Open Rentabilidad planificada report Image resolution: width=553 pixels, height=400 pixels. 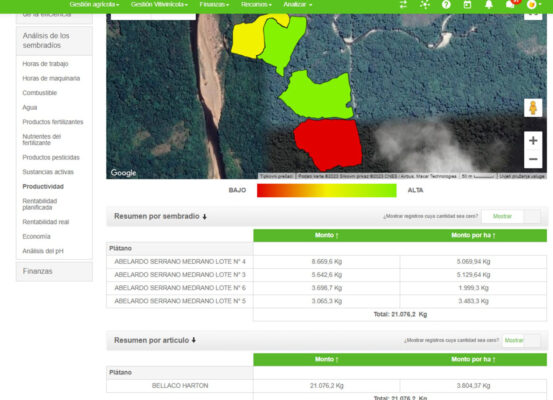coord(40,204)
